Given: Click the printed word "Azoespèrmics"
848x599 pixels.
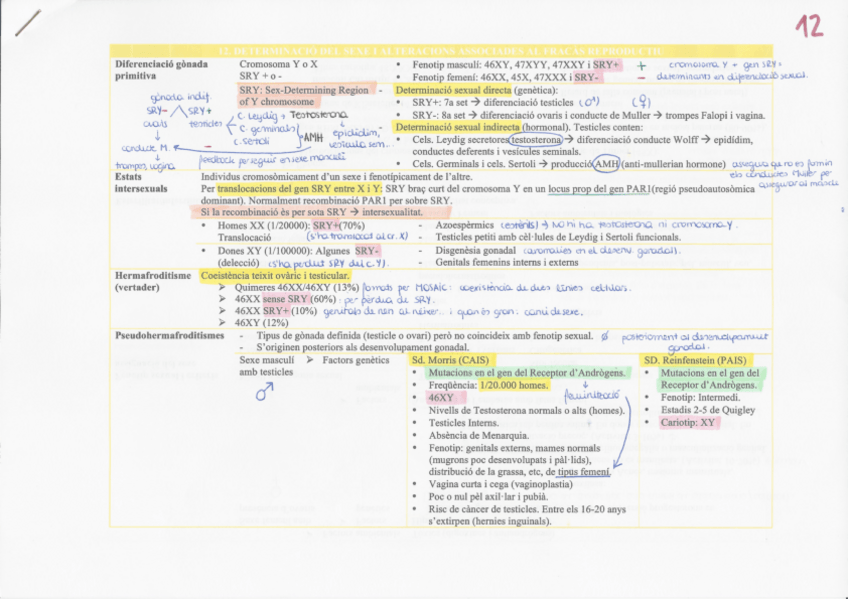Looking at the screenshot, I should coord(465,225).
